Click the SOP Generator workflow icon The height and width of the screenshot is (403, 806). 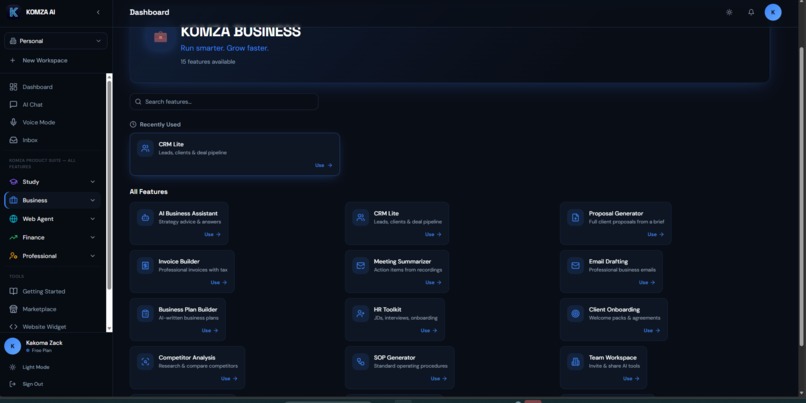coord(361,362)
